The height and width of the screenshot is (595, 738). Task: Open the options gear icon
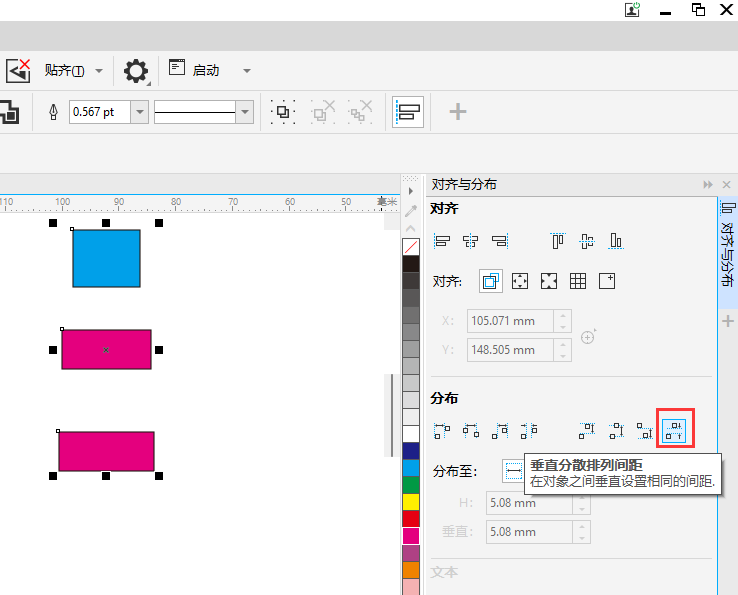click(x=136, y=71)
